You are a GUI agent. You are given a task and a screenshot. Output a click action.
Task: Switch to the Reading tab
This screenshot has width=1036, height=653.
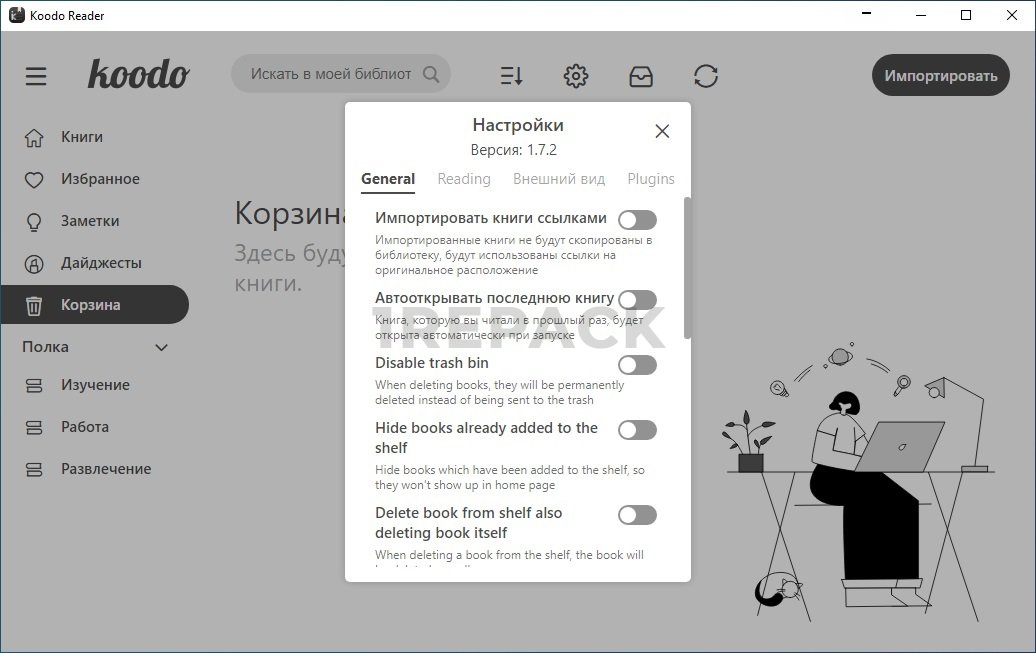(x=464, y=179)
